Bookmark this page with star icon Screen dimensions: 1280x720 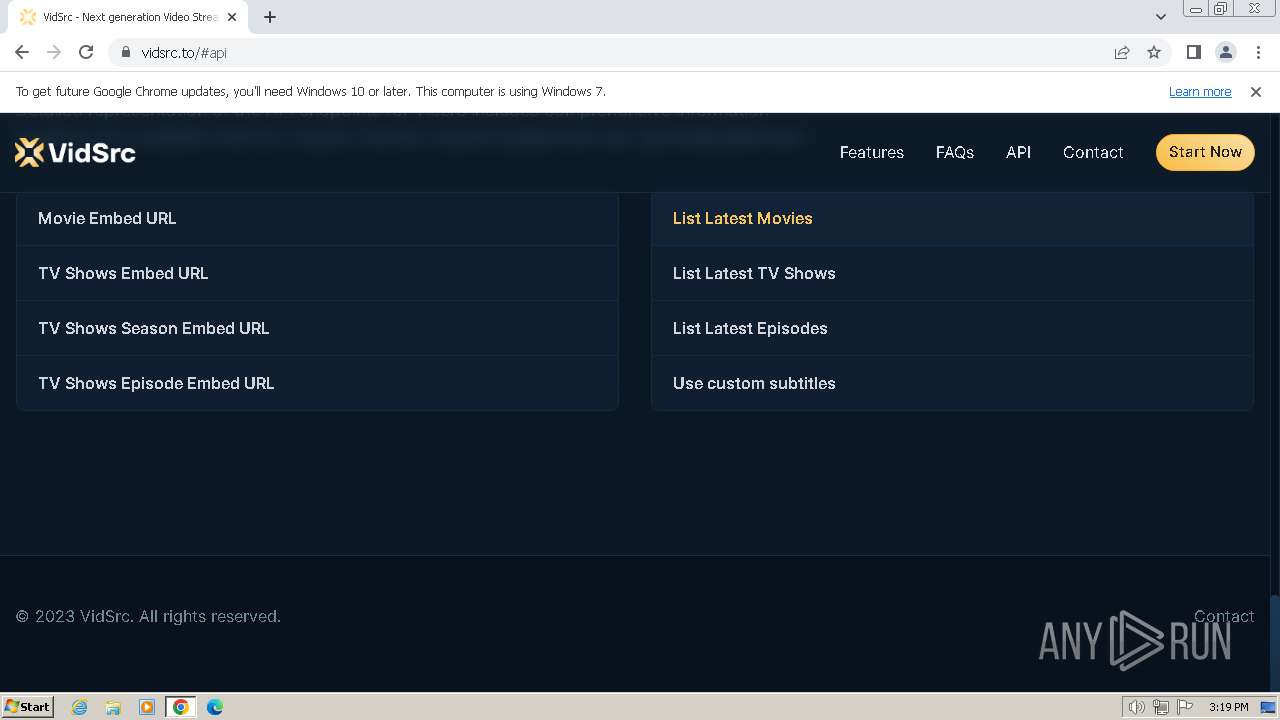tap(1154, 52)
